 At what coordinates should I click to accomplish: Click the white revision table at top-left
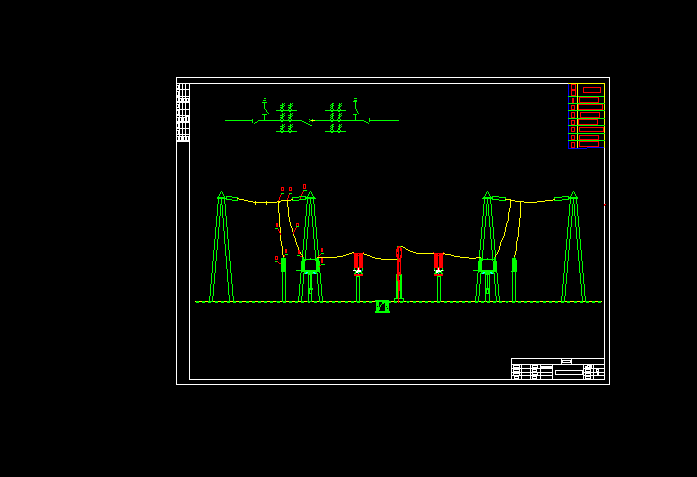tap(183, 112)
